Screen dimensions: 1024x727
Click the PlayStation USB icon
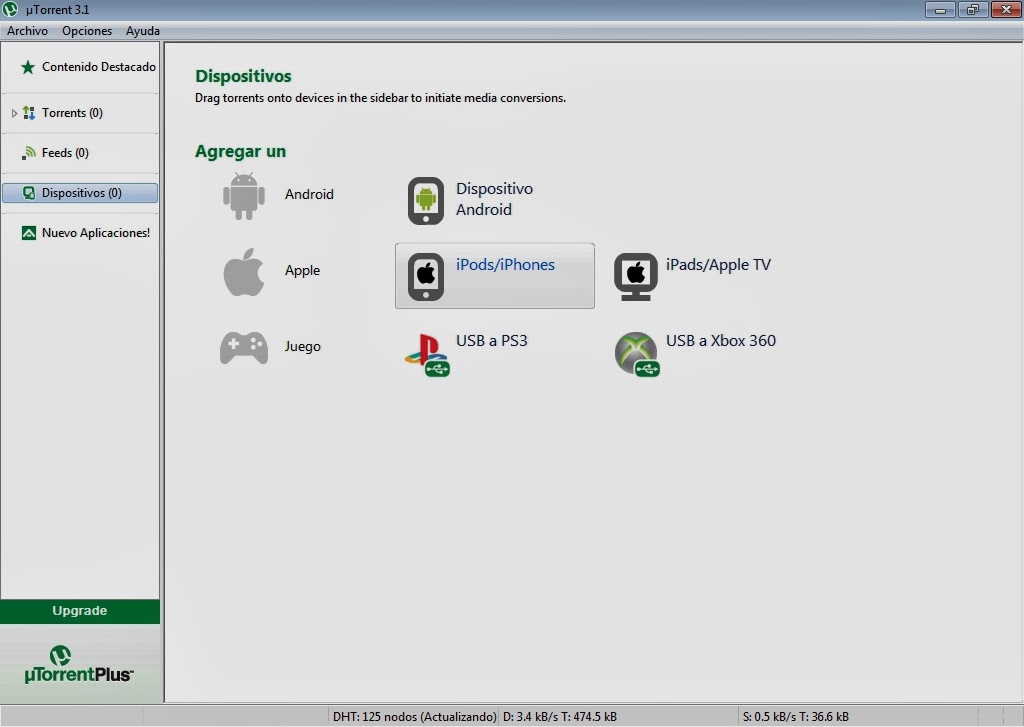pyautogui.click(x=427, y=355)
